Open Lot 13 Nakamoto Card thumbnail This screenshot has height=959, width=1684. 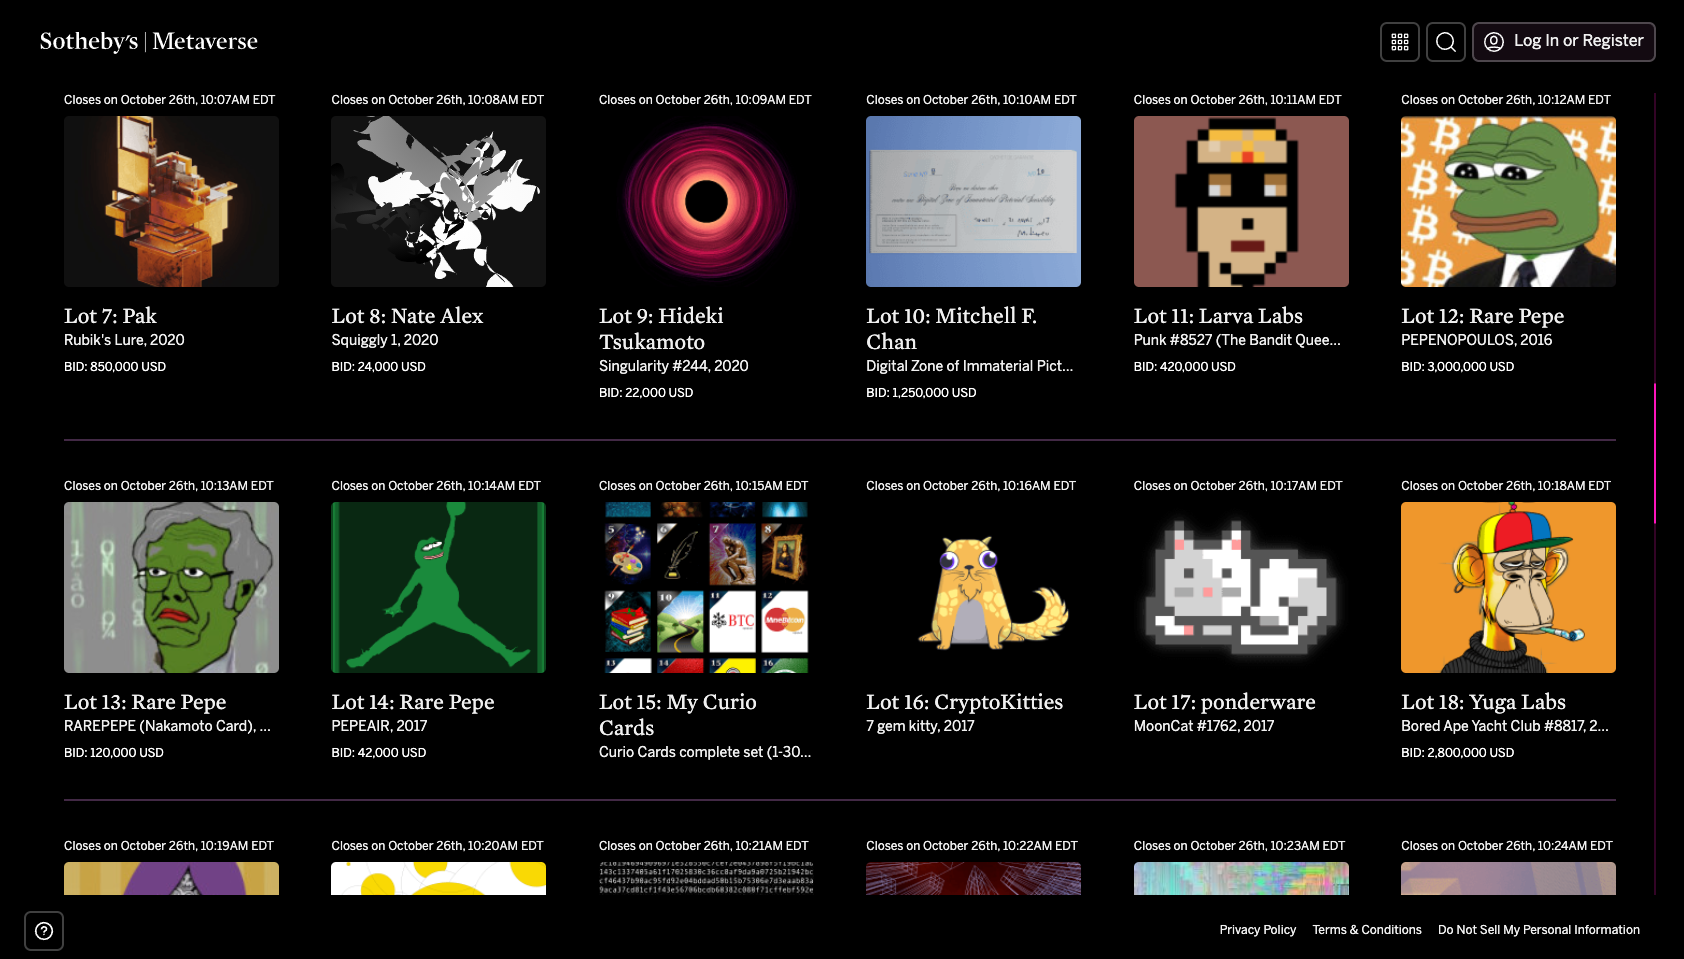171,587
